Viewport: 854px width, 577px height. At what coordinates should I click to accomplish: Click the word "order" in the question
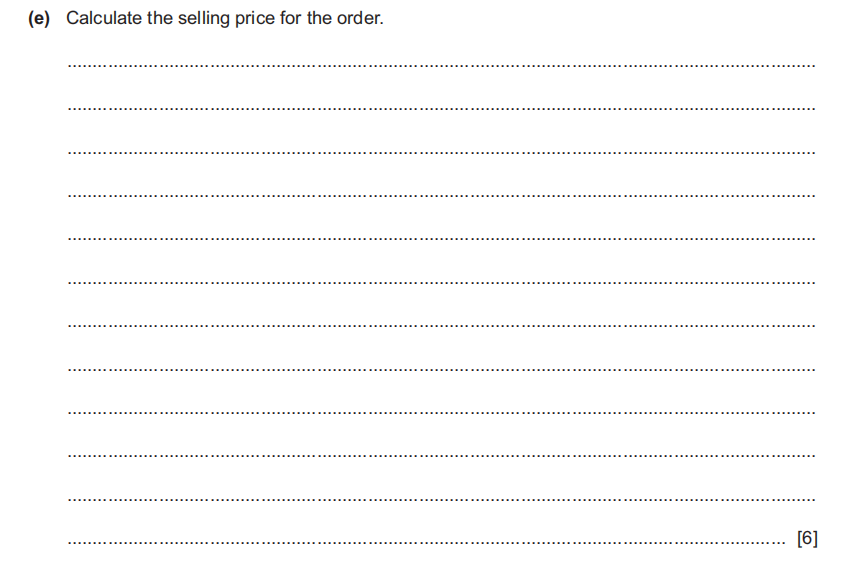(x=359, y=19)
